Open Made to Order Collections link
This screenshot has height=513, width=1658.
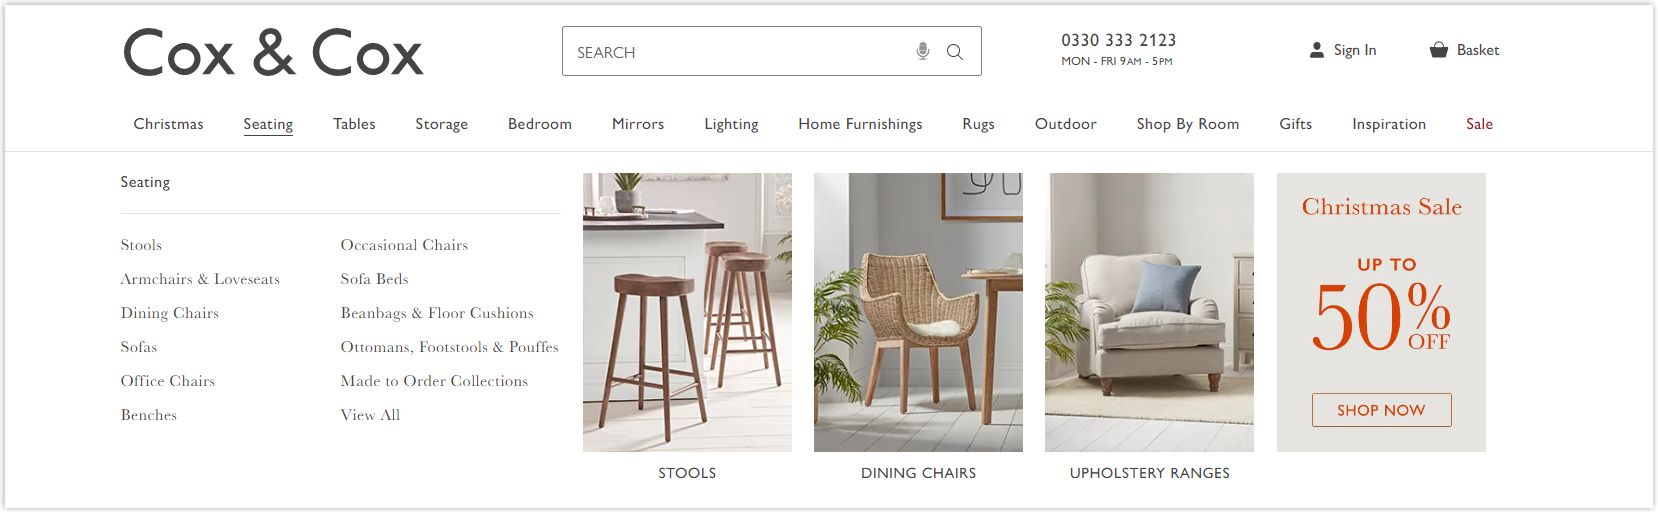[x=434, y=381]
